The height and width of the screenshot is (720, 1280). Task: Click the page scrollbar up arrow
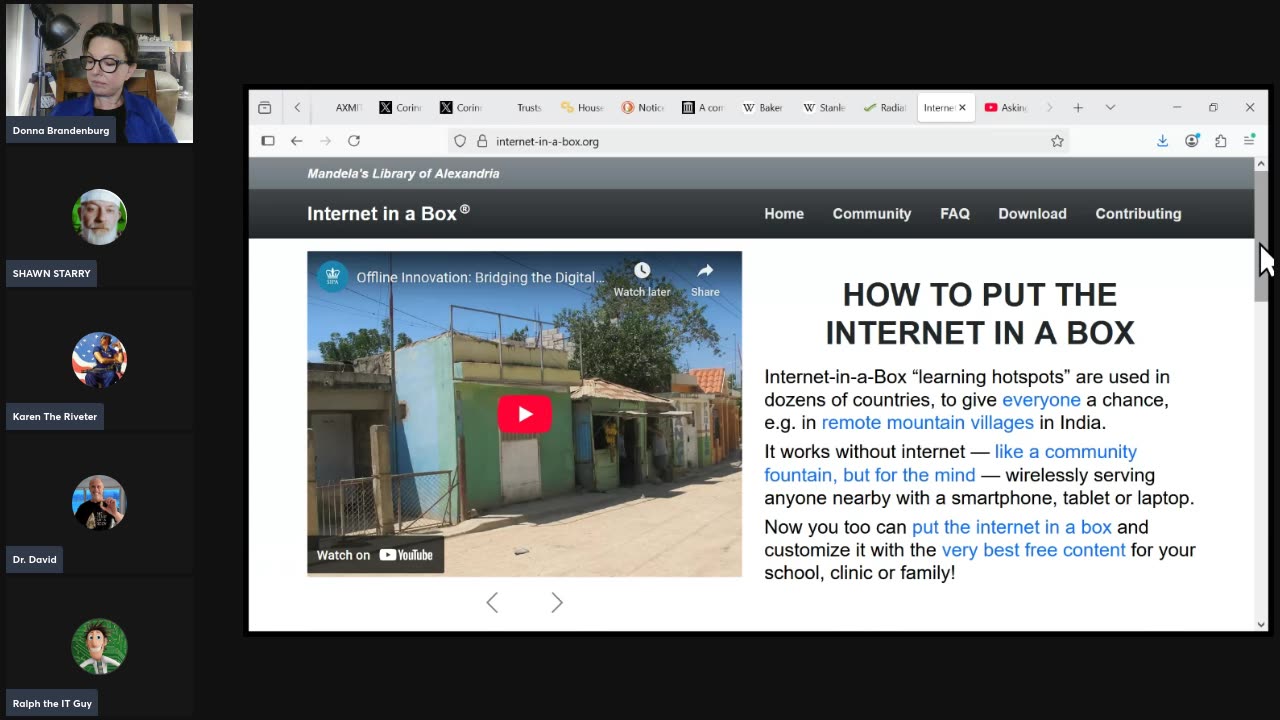[1261, 164]
